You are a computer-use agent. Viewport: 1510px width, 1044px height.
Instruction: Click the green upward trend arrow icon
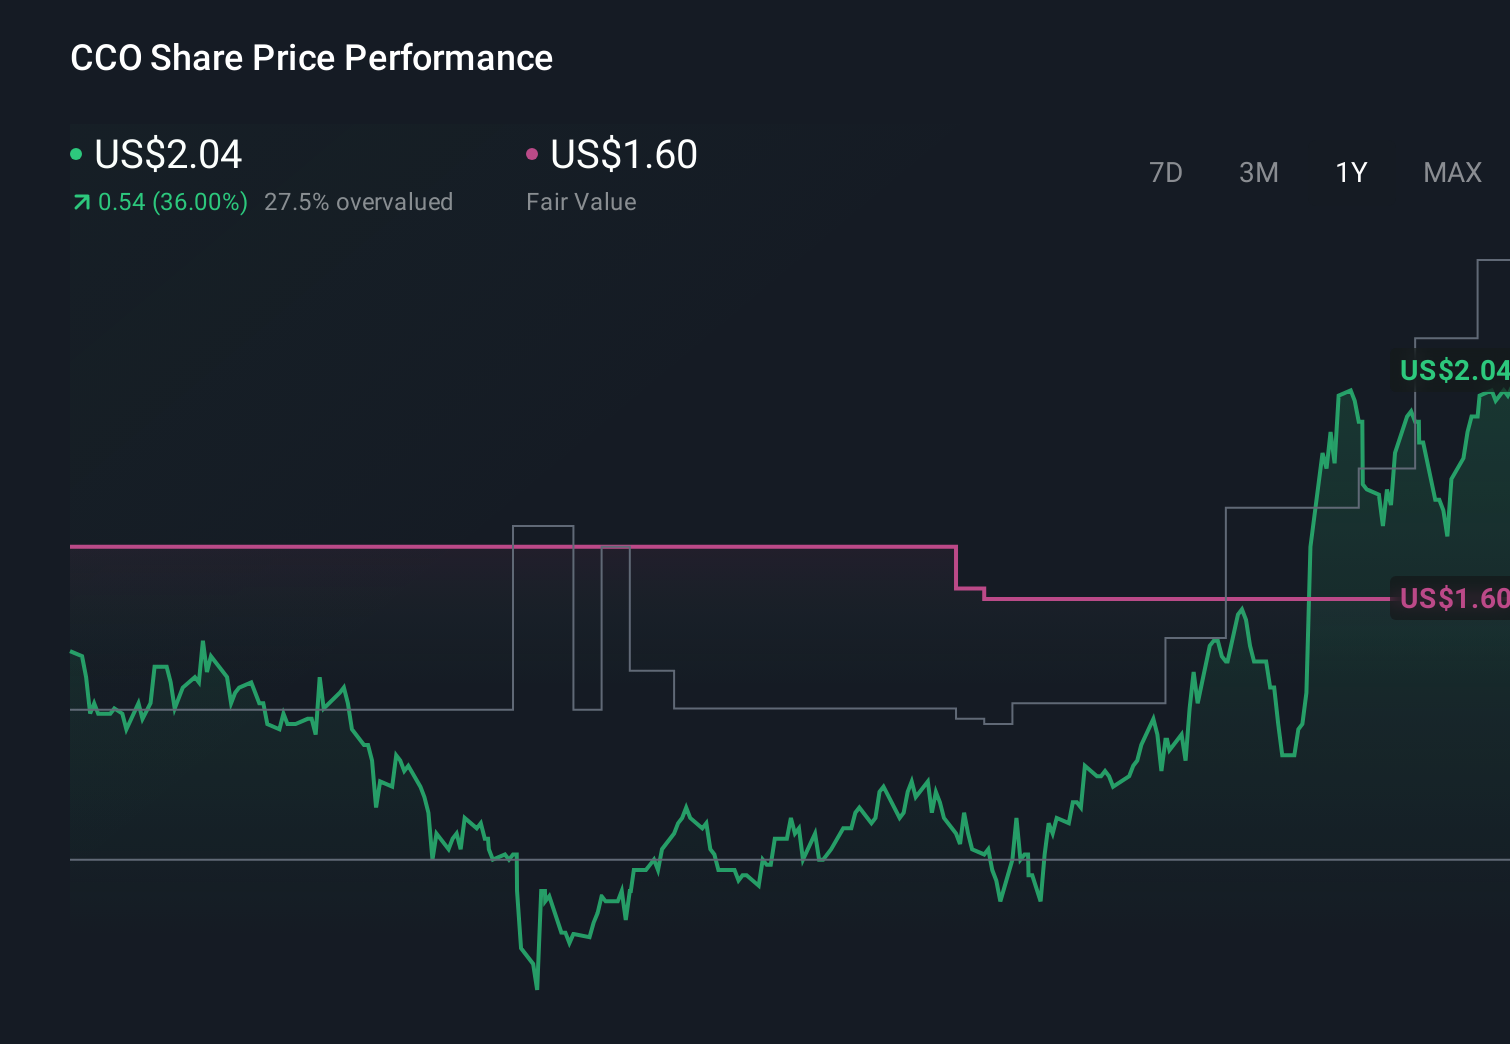point(80,201)
